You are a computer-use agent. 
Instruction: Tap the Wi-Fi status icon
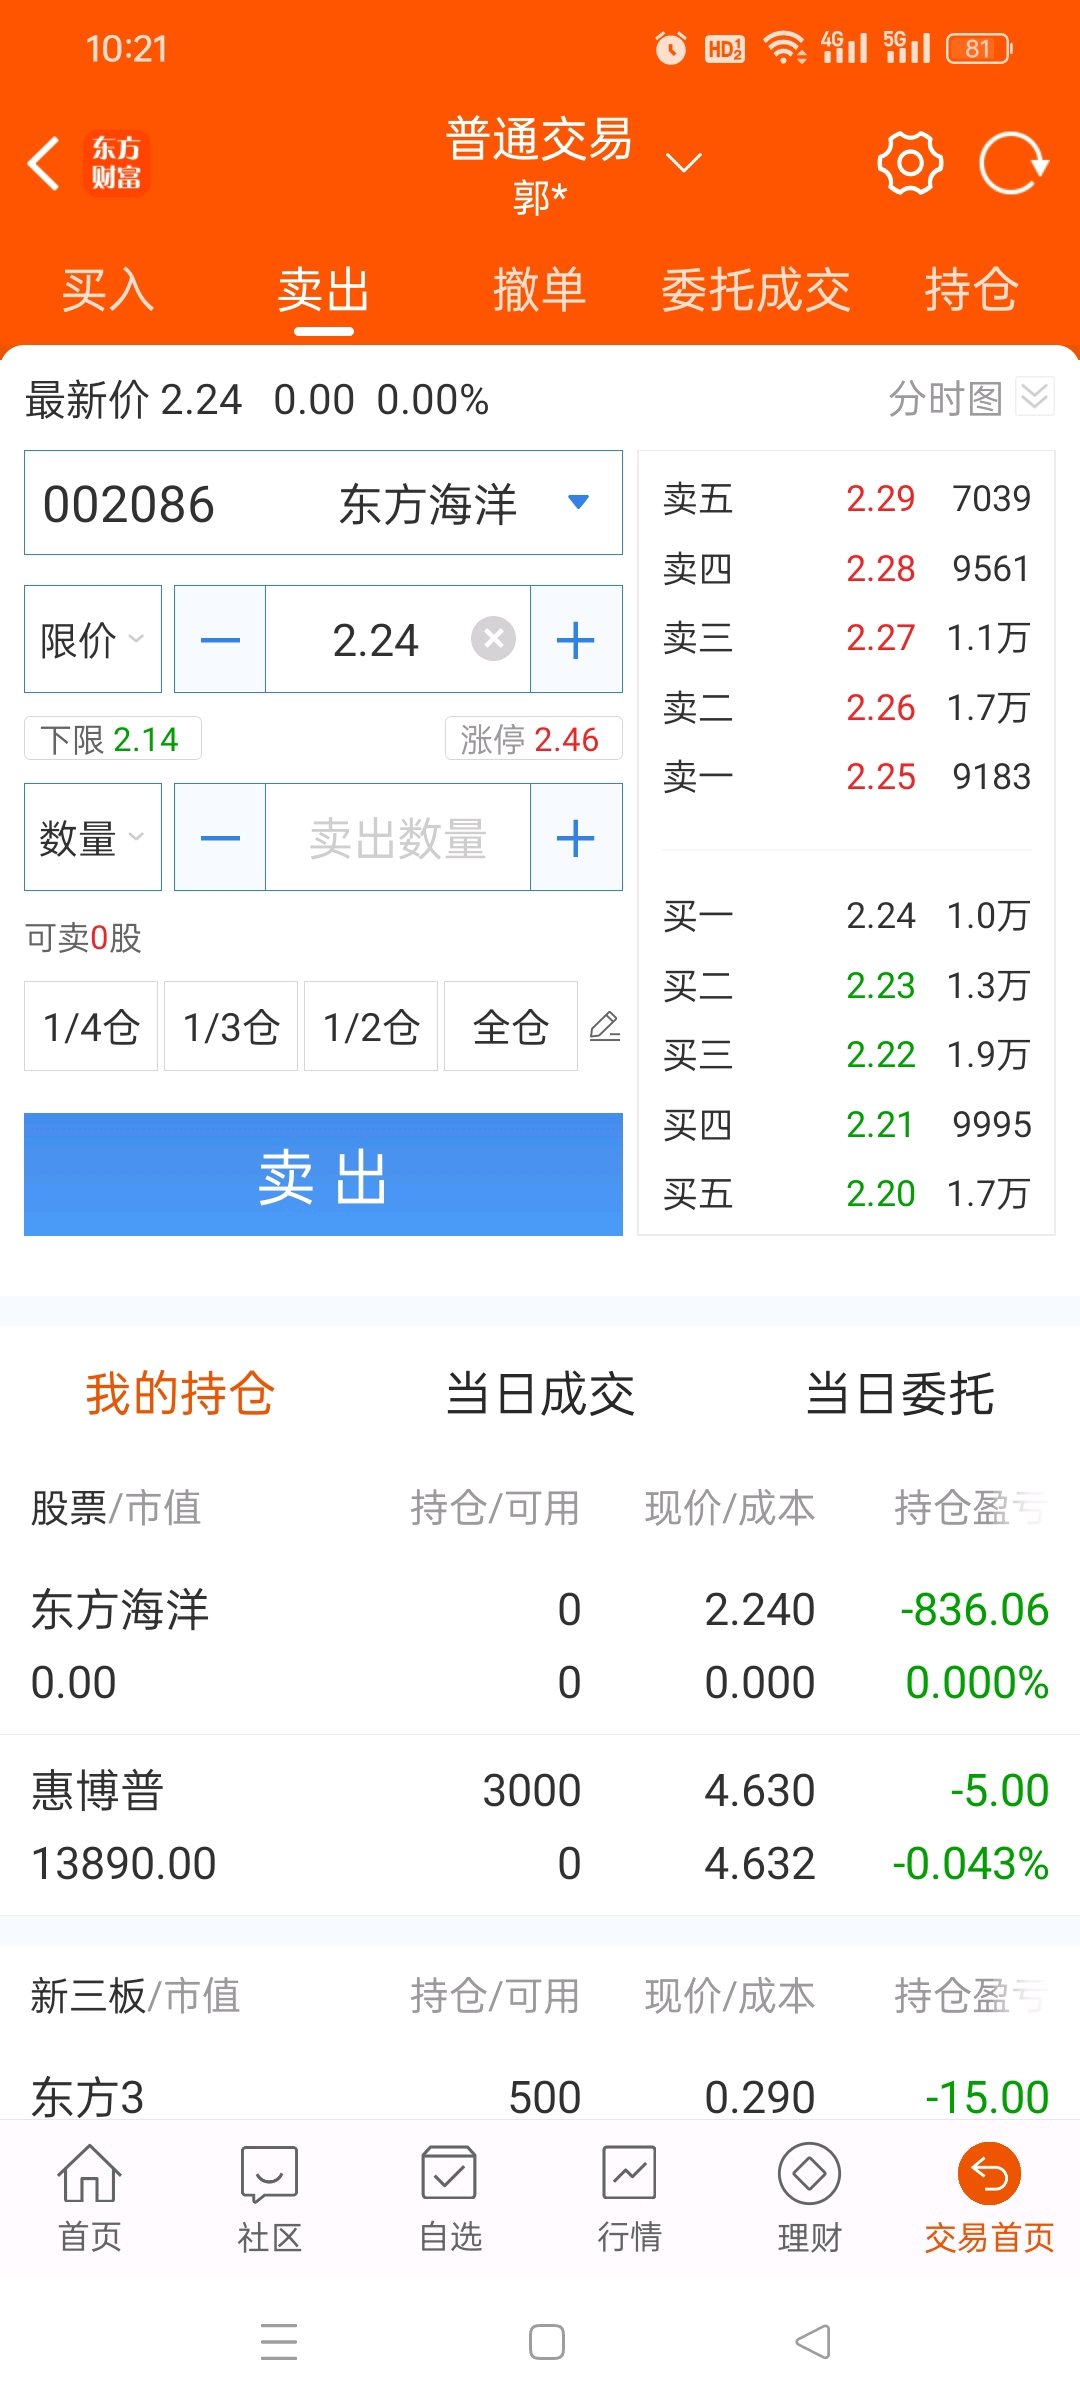pyautogui.click(x=785, y=48)
